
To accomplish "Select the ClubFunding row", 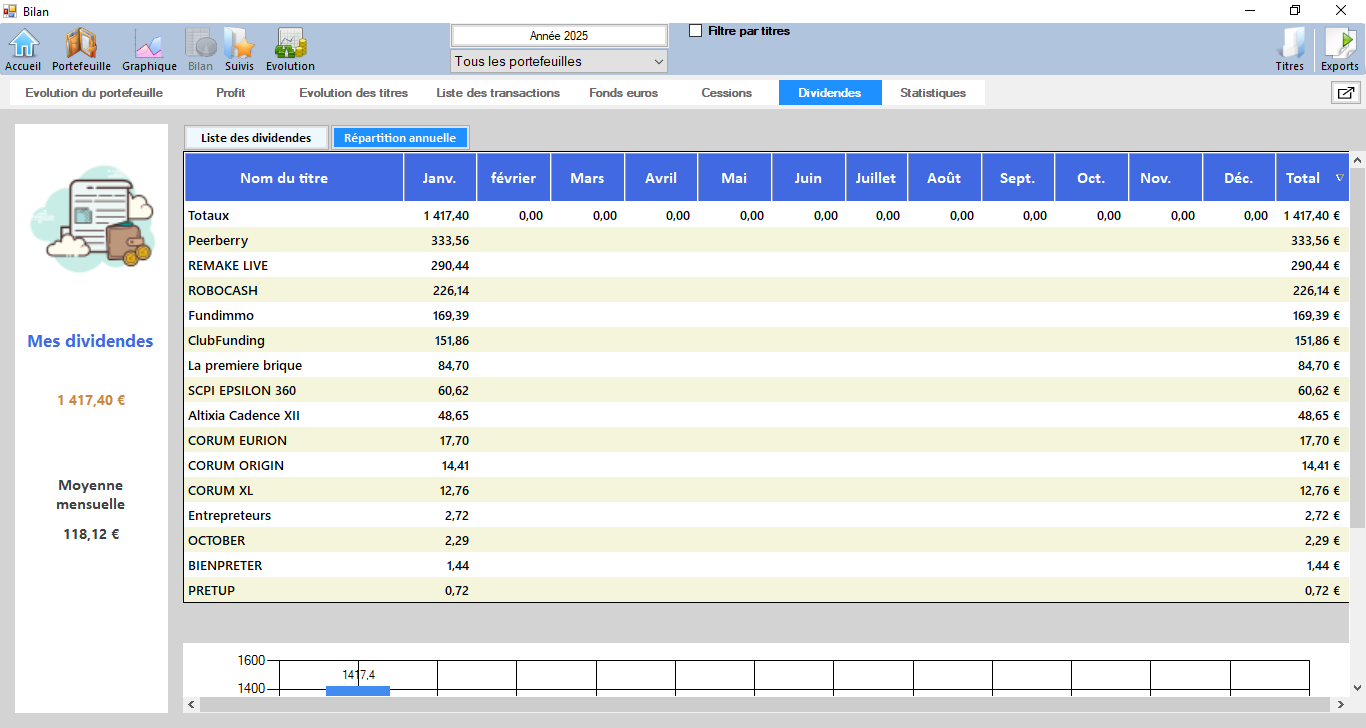I will pyautogui.click(x=767, y=340).
